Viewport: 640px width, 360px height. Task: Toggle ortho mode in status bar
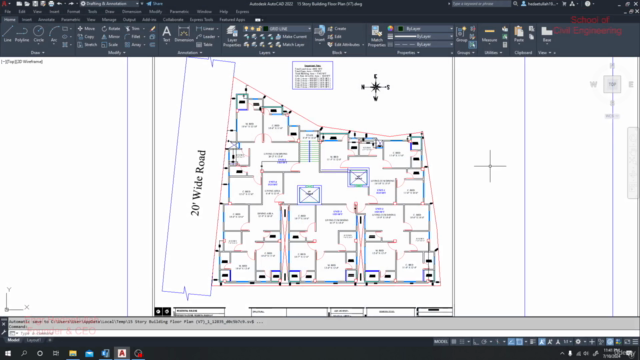(x=476, y=342)
